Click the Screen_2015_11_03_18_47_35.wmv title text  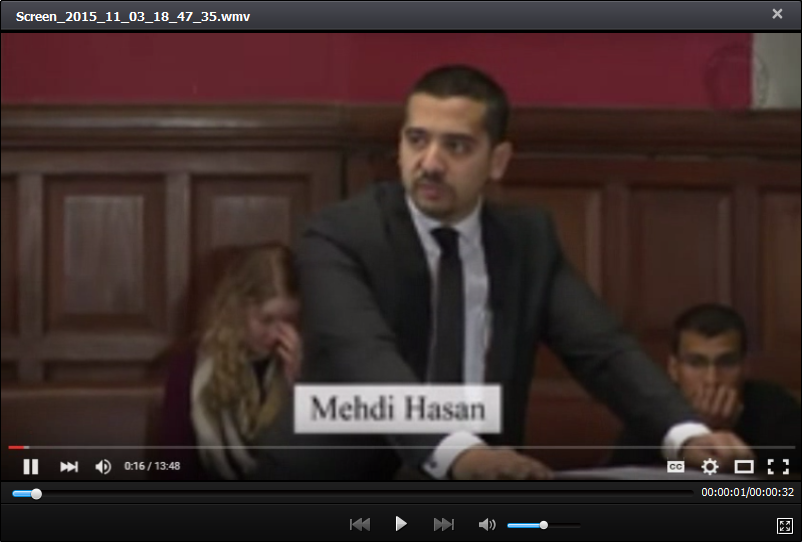coord(133,16)
